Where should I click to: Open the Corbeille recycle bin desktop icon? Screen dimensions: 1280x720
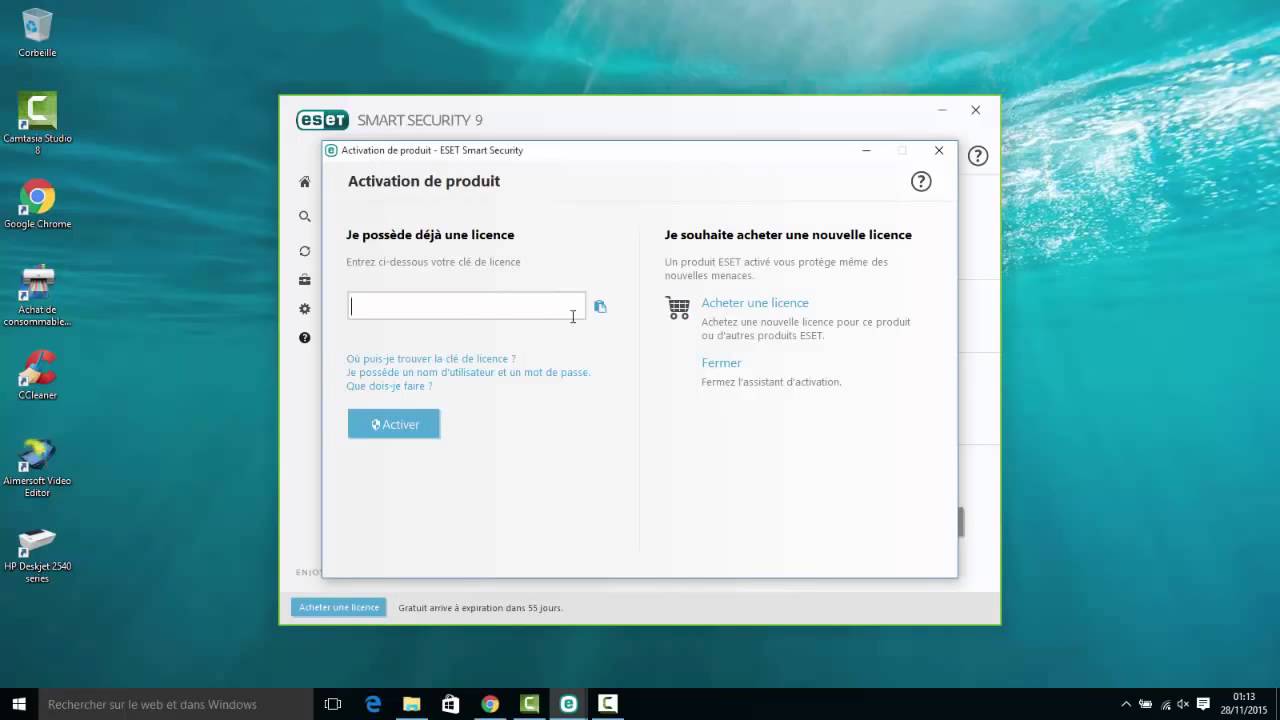click(x=37, y=33)
